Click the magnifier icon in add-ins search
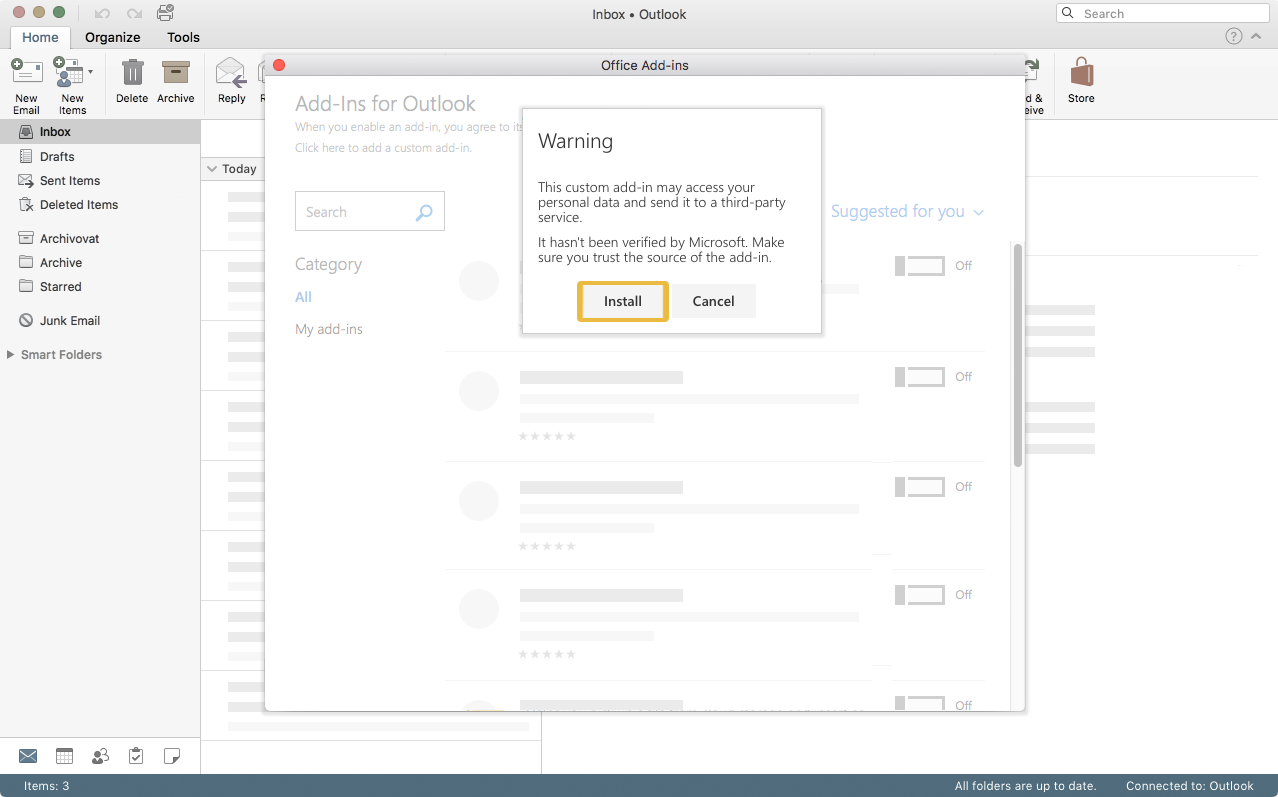 (x=424, y=212)
